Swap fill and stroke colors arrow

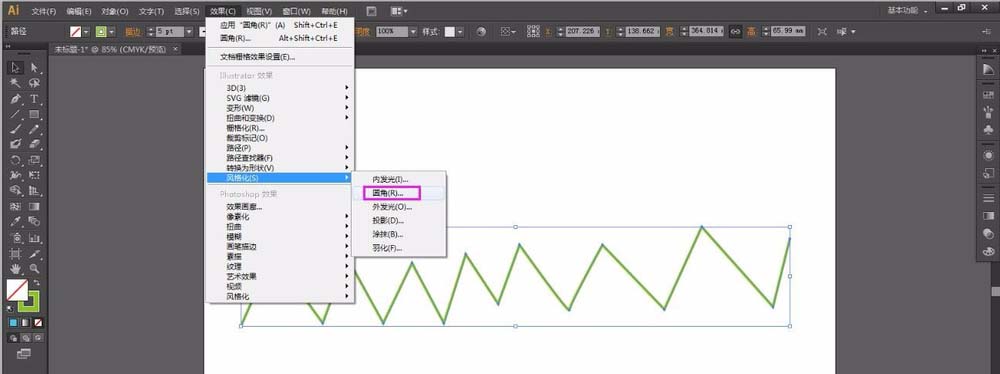[36, 283]
